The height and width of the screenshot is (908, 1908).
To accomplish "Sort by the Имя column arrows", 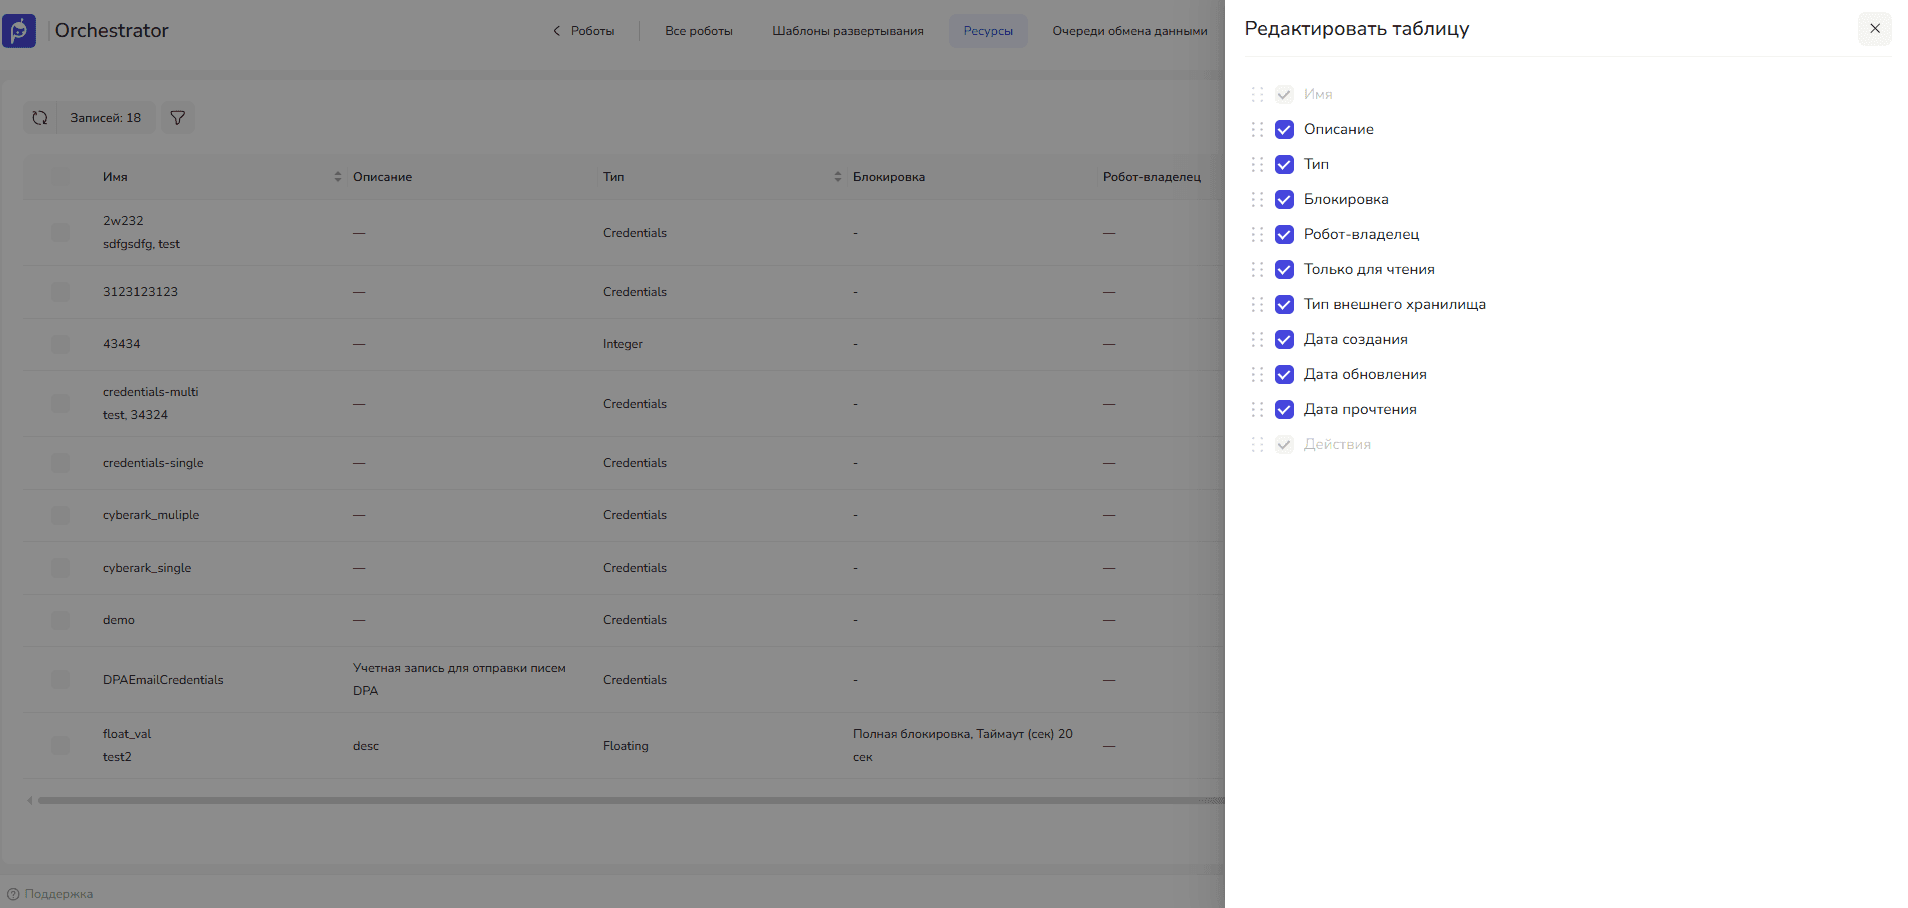I will (337, 177).
